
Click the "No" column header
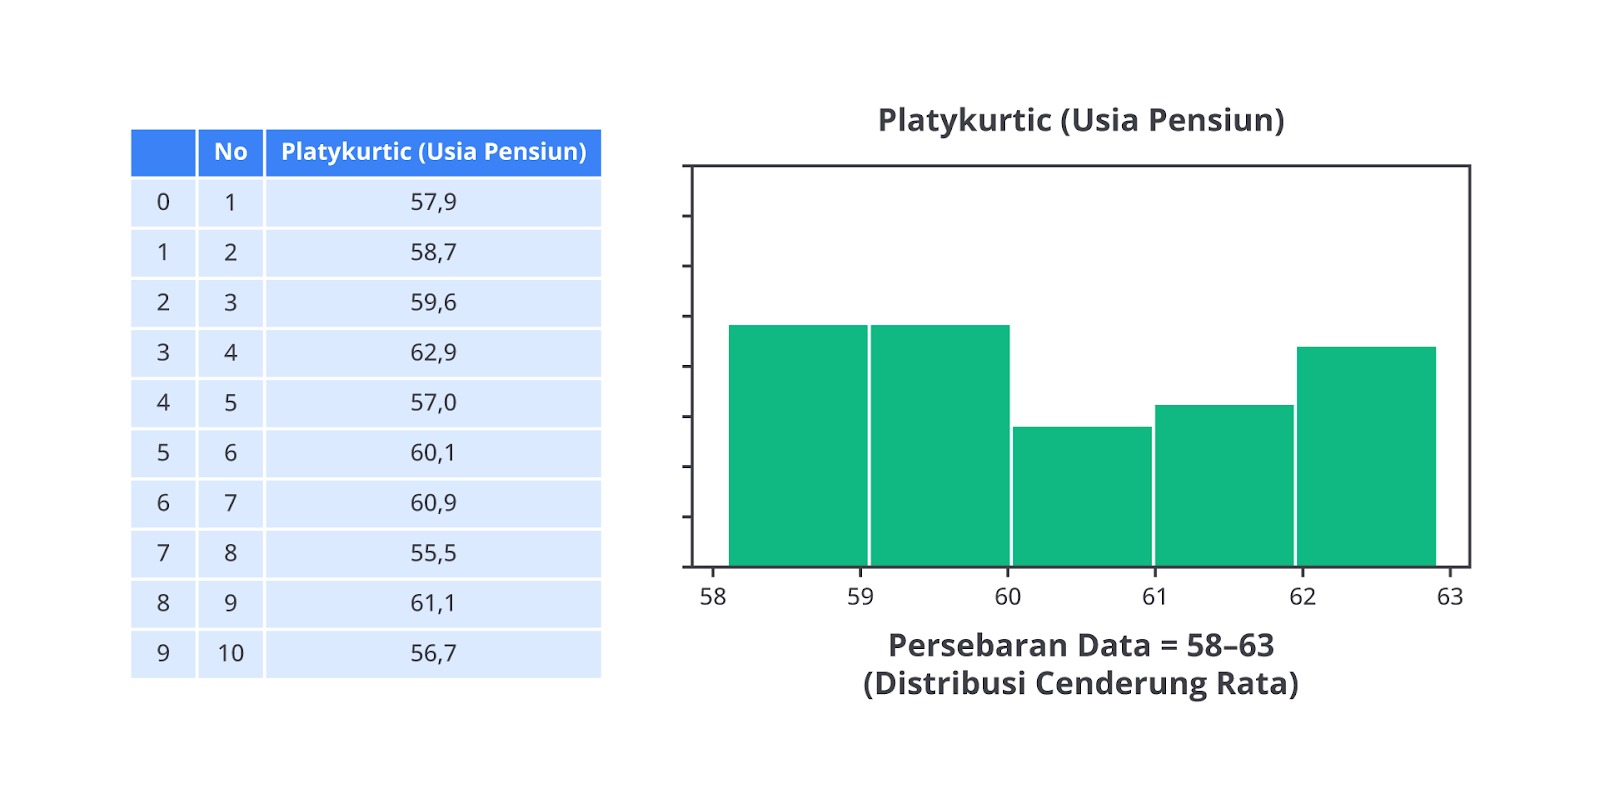pyautogui.click(x=230, y=152)
